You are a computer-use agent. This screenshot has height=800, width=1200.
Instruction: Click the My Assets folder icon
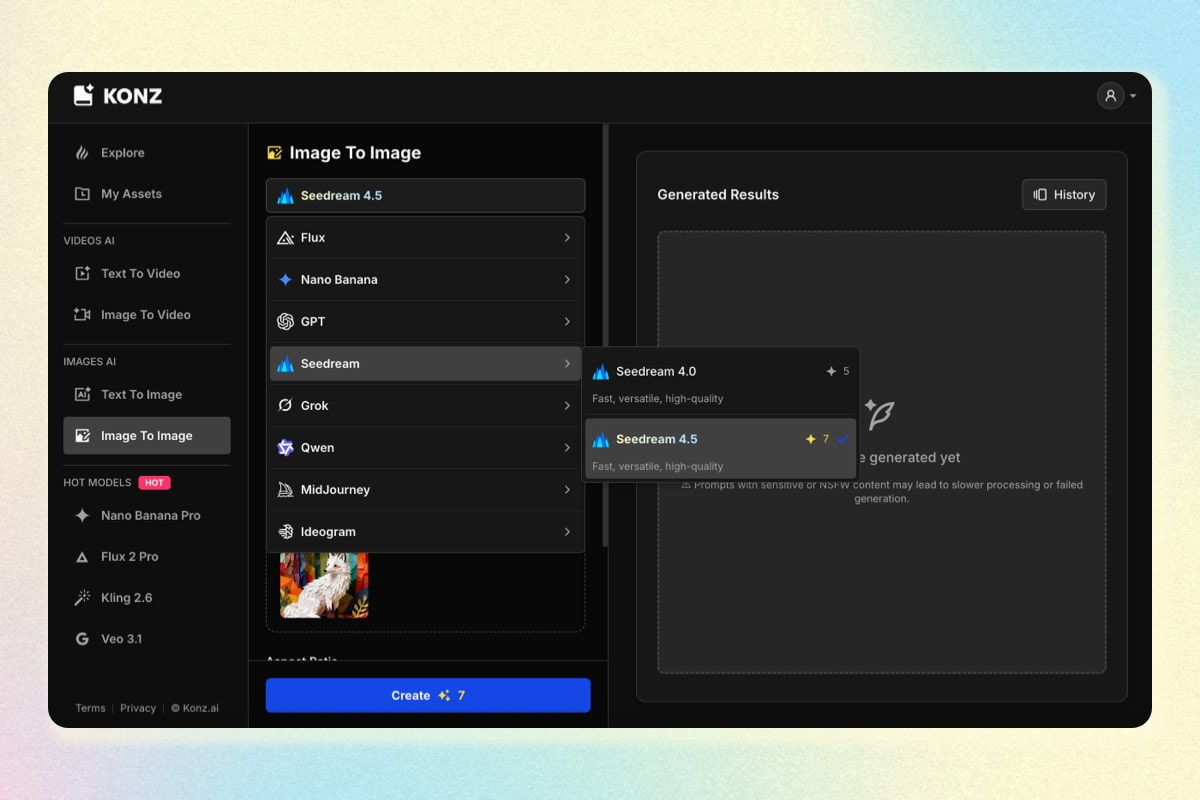[x=83, y=194]
